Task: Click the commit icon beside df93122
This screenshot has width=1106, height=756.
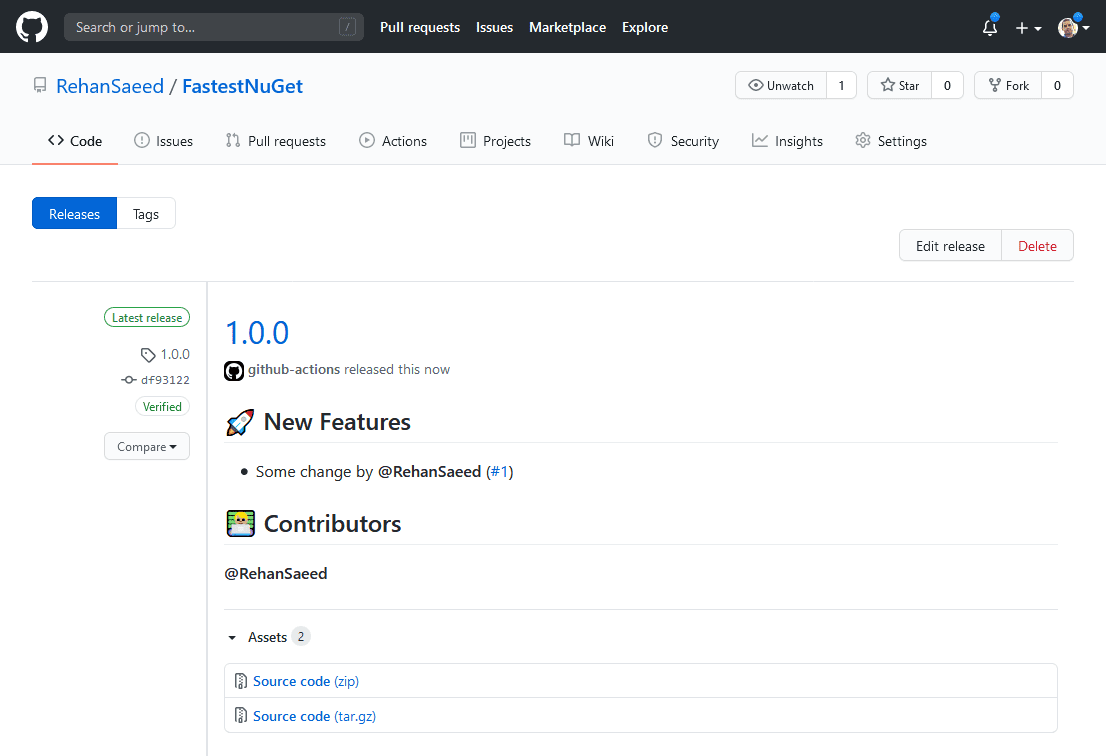Action: point(128,380)
